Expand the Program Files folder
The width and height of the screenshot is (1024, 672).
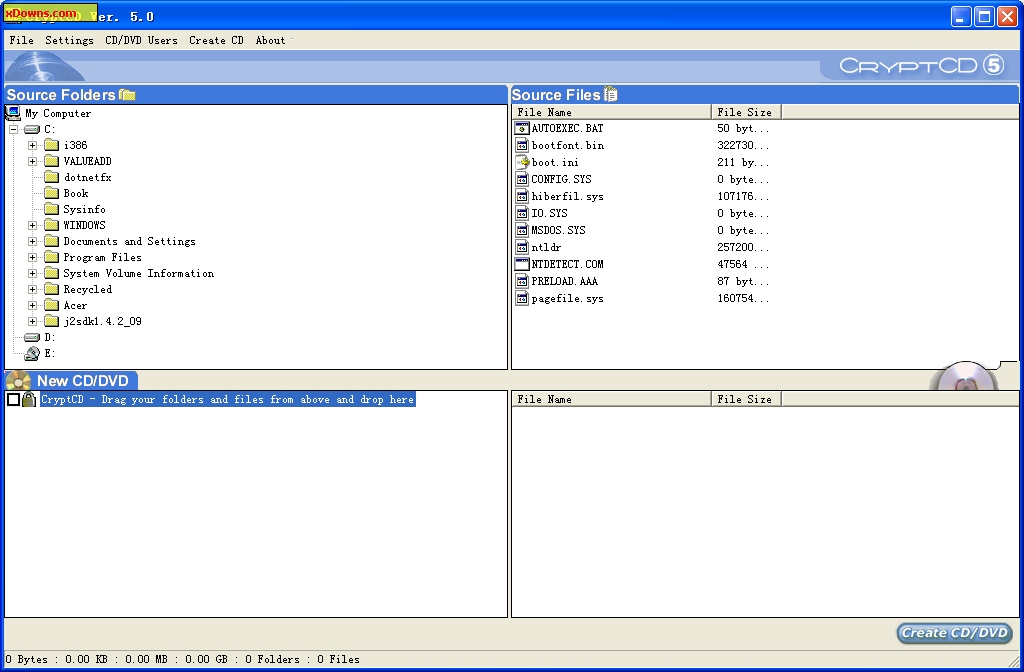(32, 257)
